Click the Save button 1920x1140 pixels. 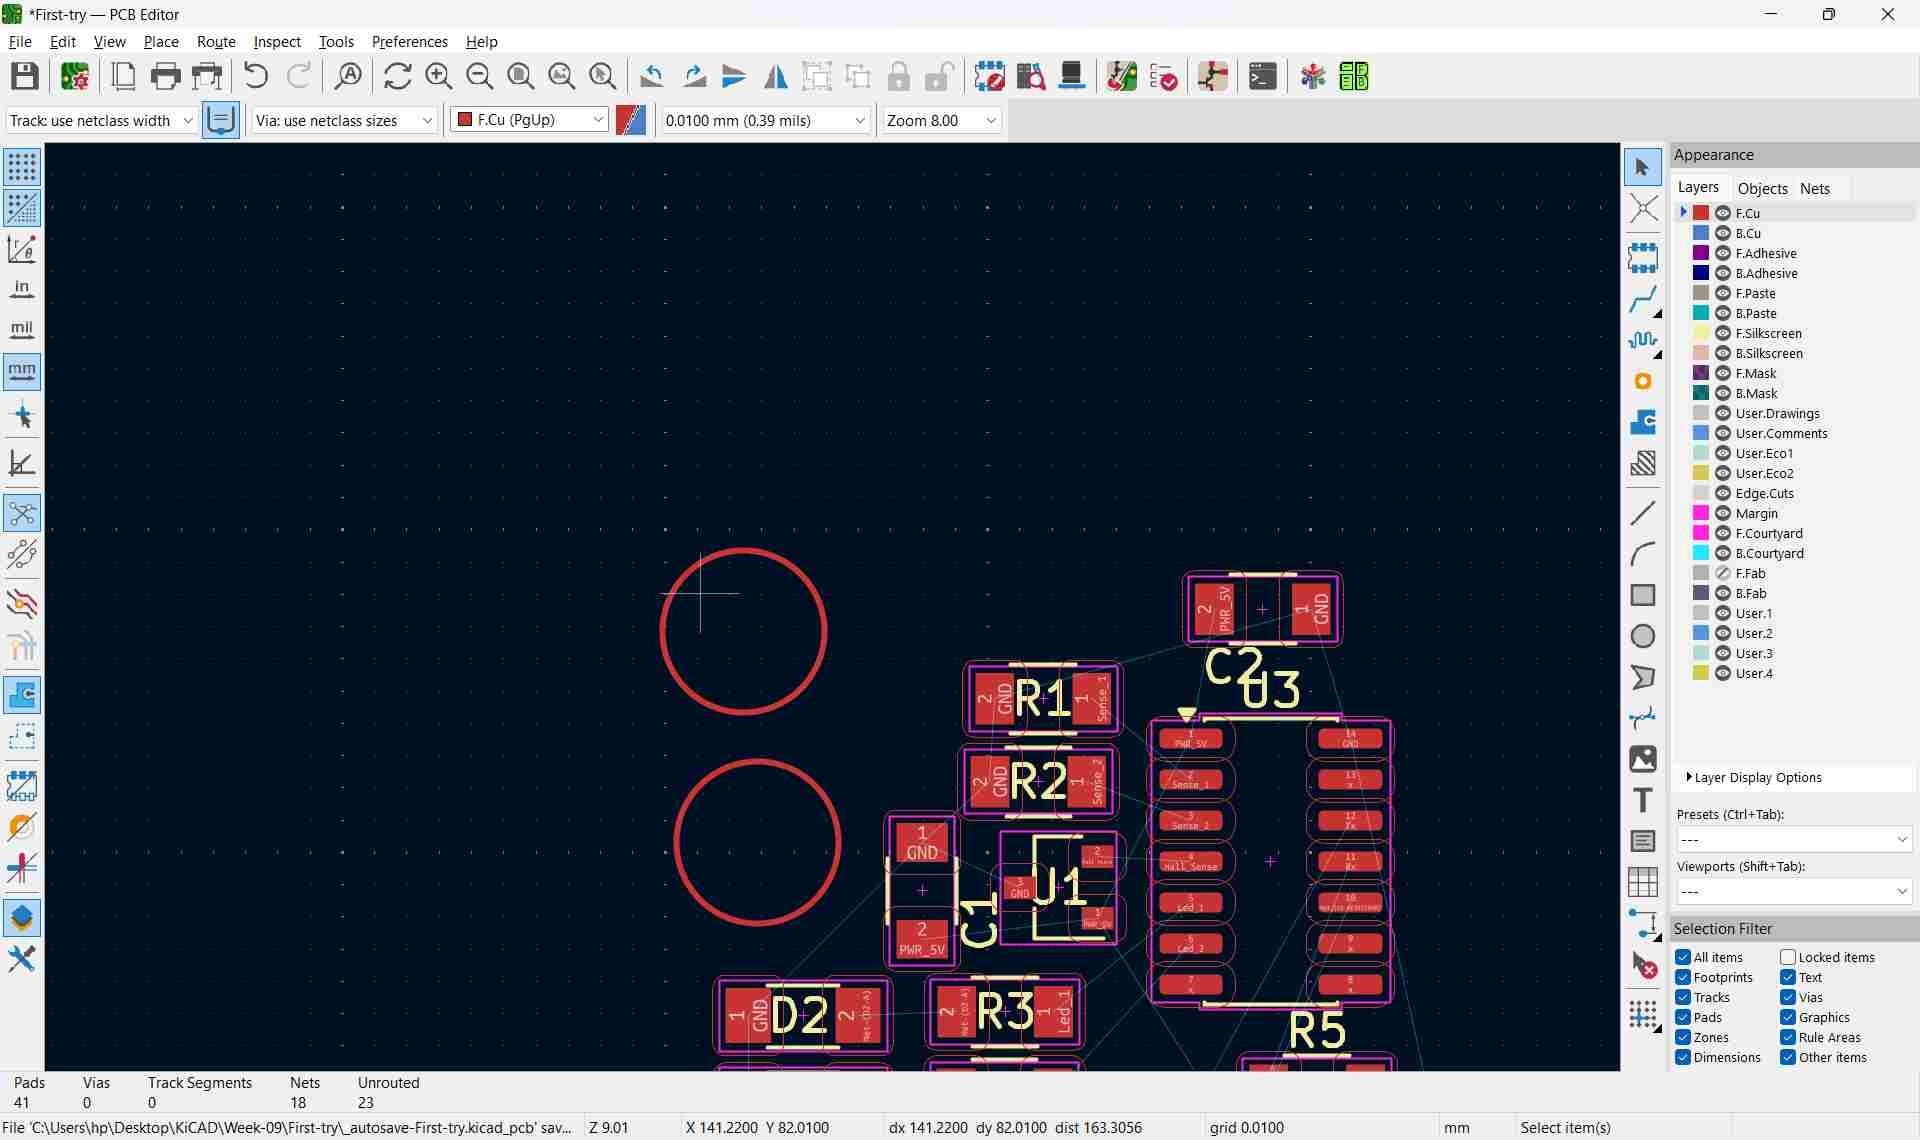click(x=24, y=75)
